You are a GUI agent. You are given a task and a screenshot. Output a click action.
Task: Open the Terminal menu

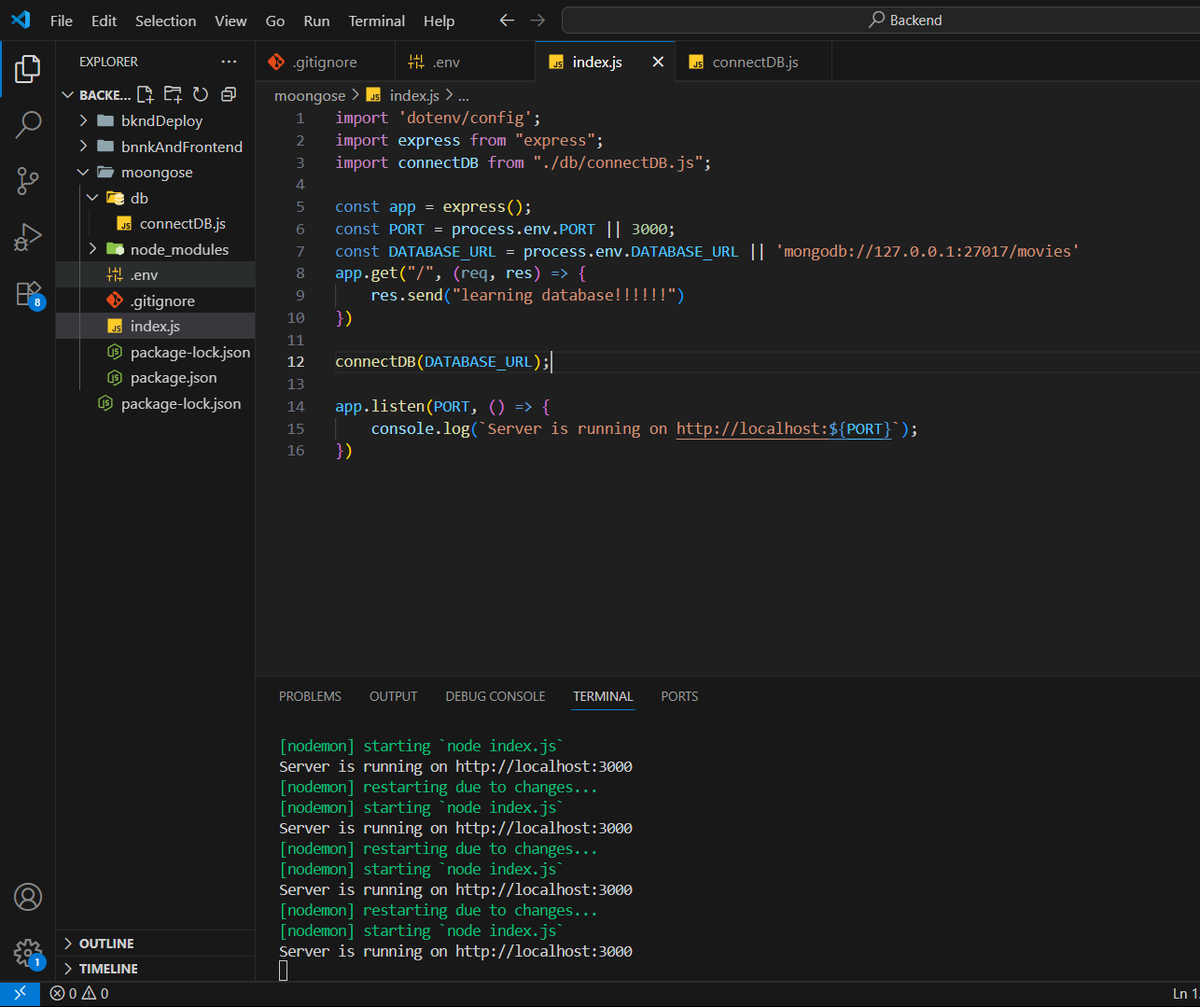tap(377, 20)
